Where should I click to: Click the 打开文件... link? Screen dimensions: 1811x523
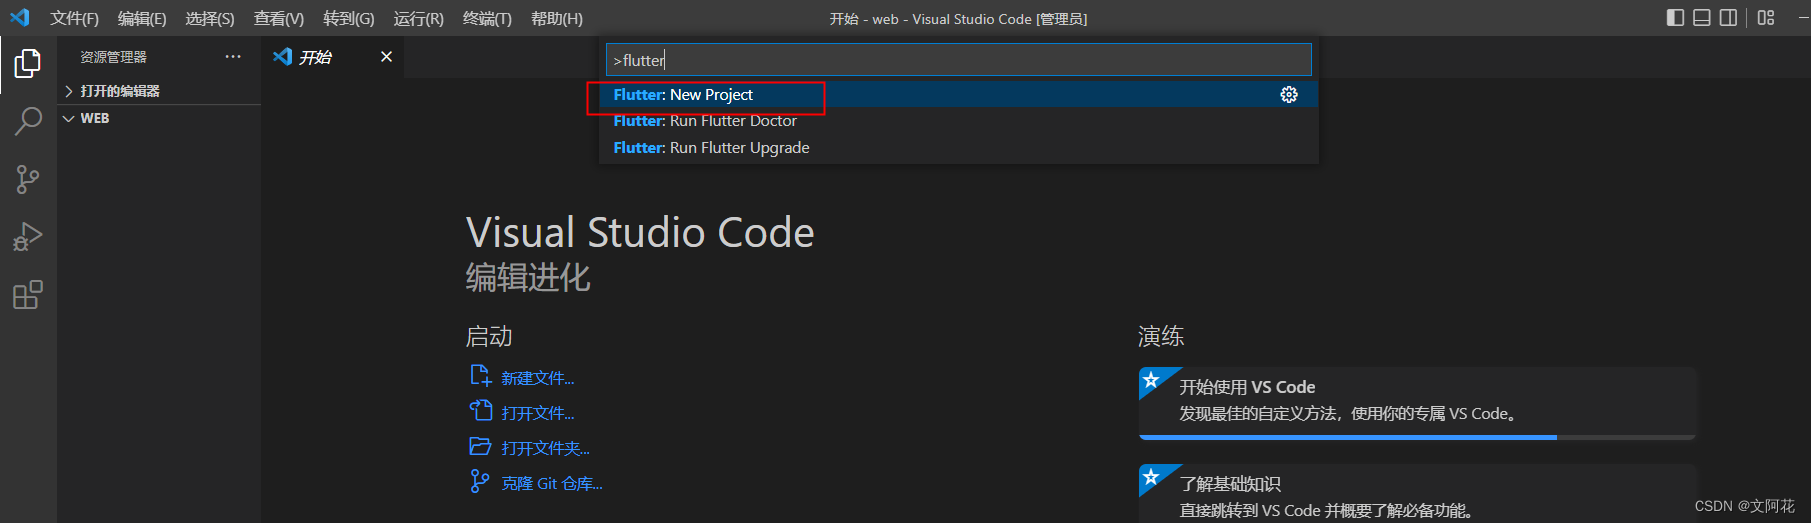click(538, 413)
